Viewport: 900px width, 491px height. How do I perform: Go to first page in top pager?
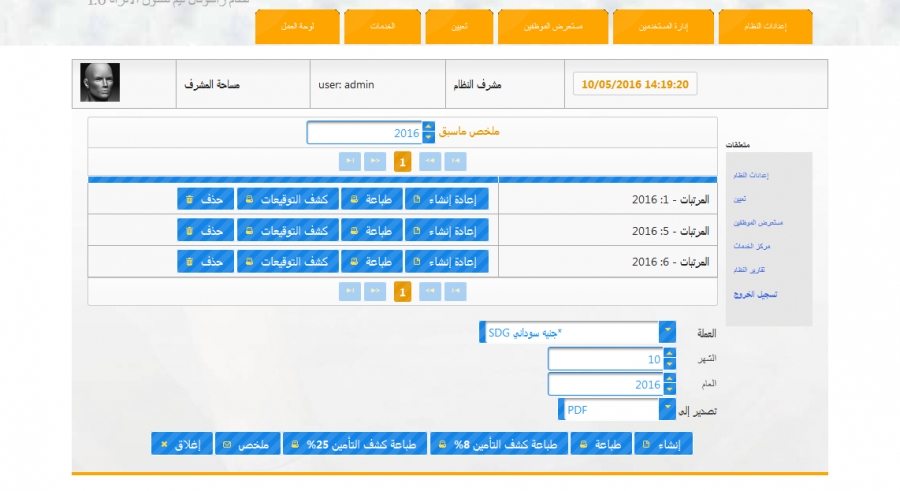tap(456, 160)
